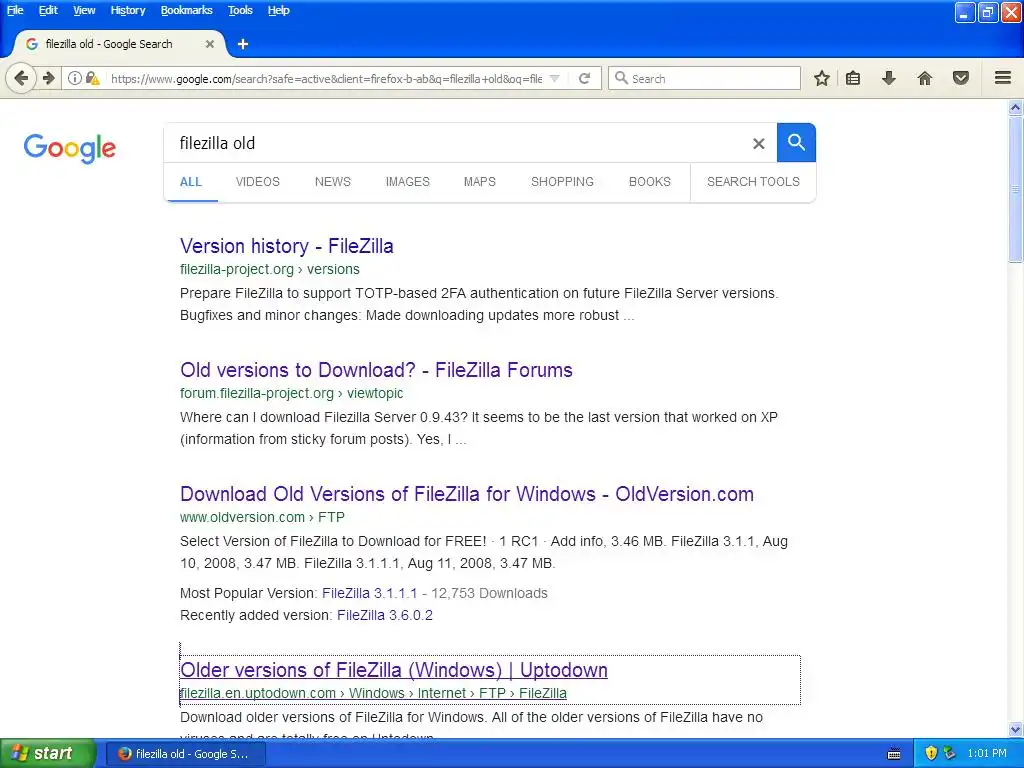Follow the 'FileZilla 3.6.0.2' recently added link

click(x=385, y=615)
